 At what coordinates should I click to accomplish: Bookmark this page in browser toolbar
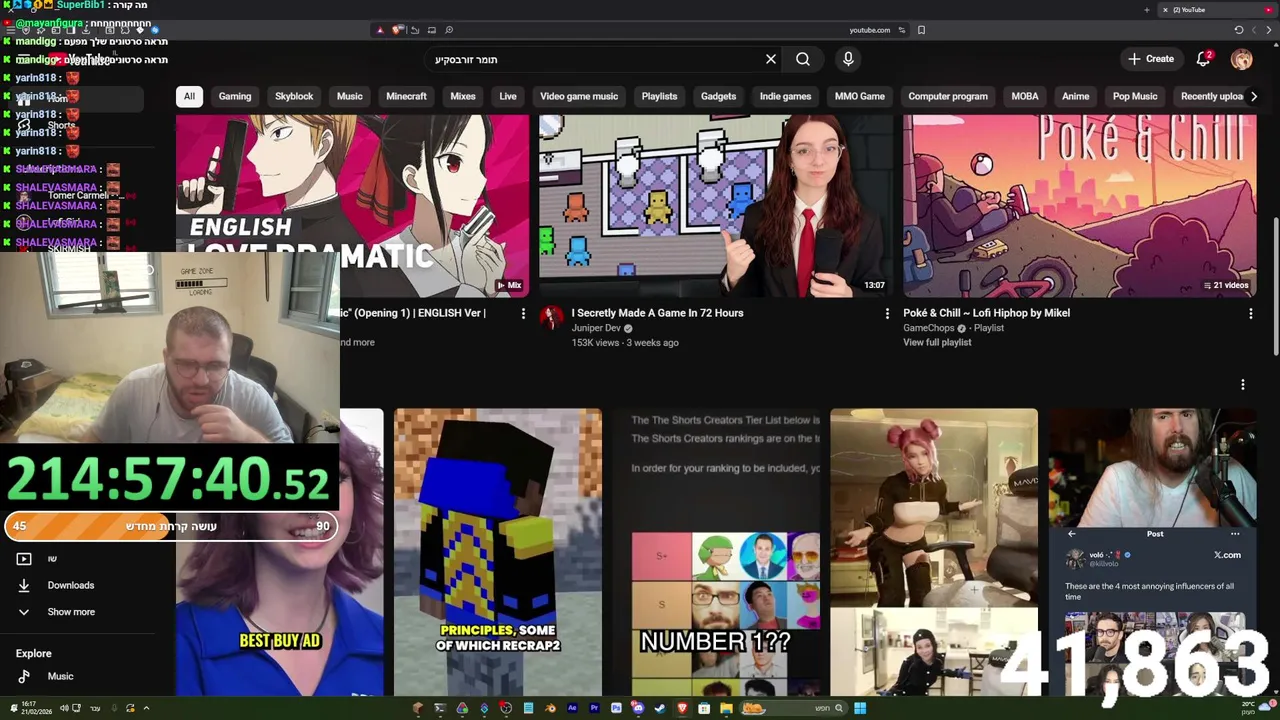coord(921,30)
